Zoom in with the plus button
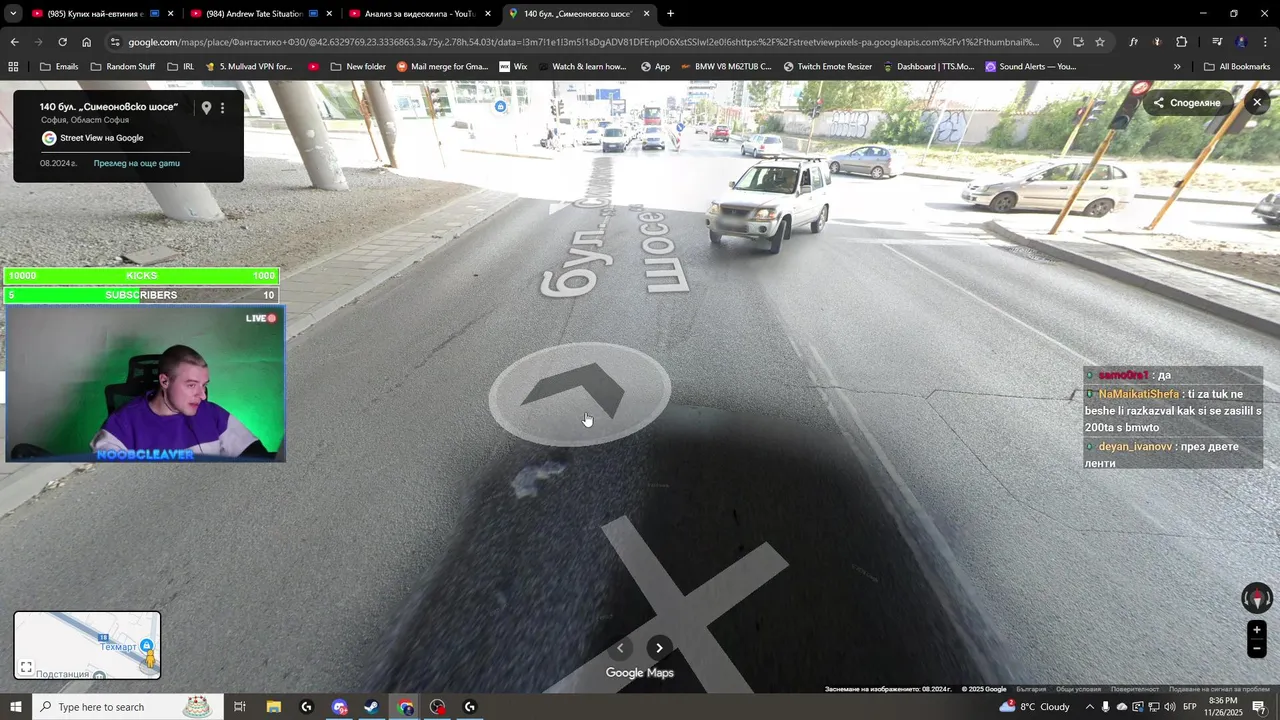Viewport: 1280px width, 720px height. point(1257,630)
